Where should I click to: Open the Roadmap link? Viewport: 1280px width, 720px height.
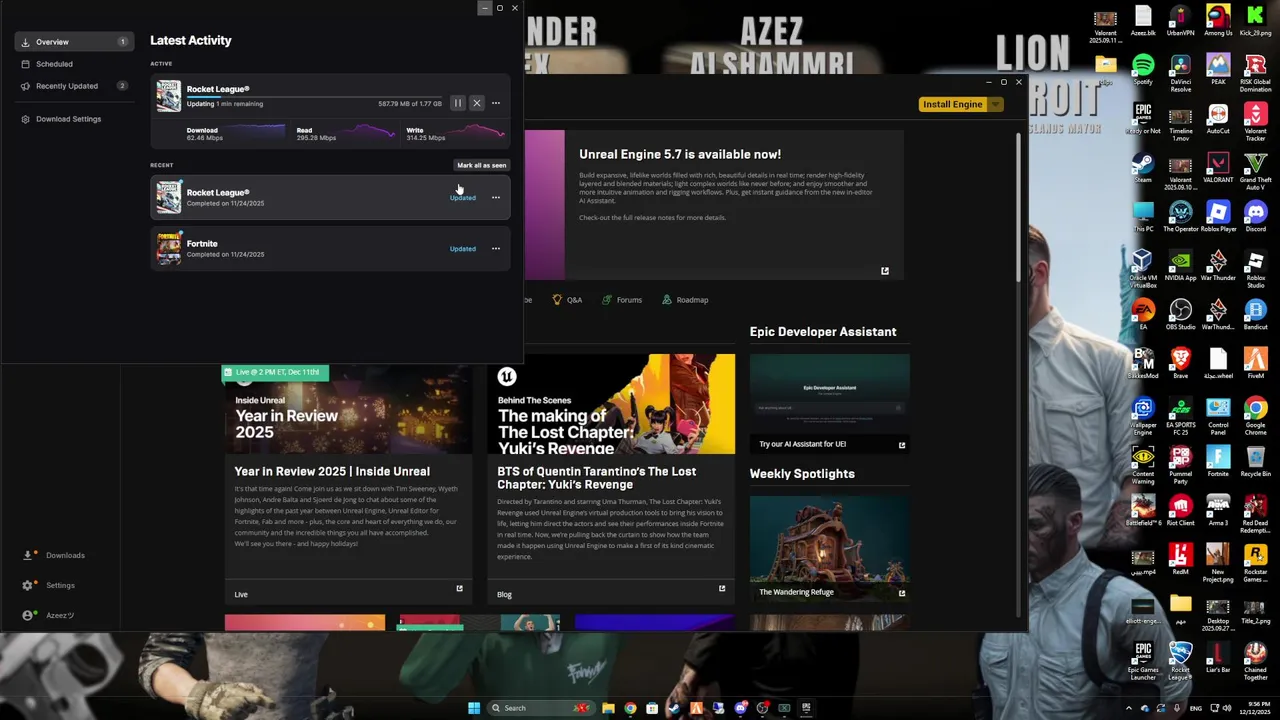point(685,300)
